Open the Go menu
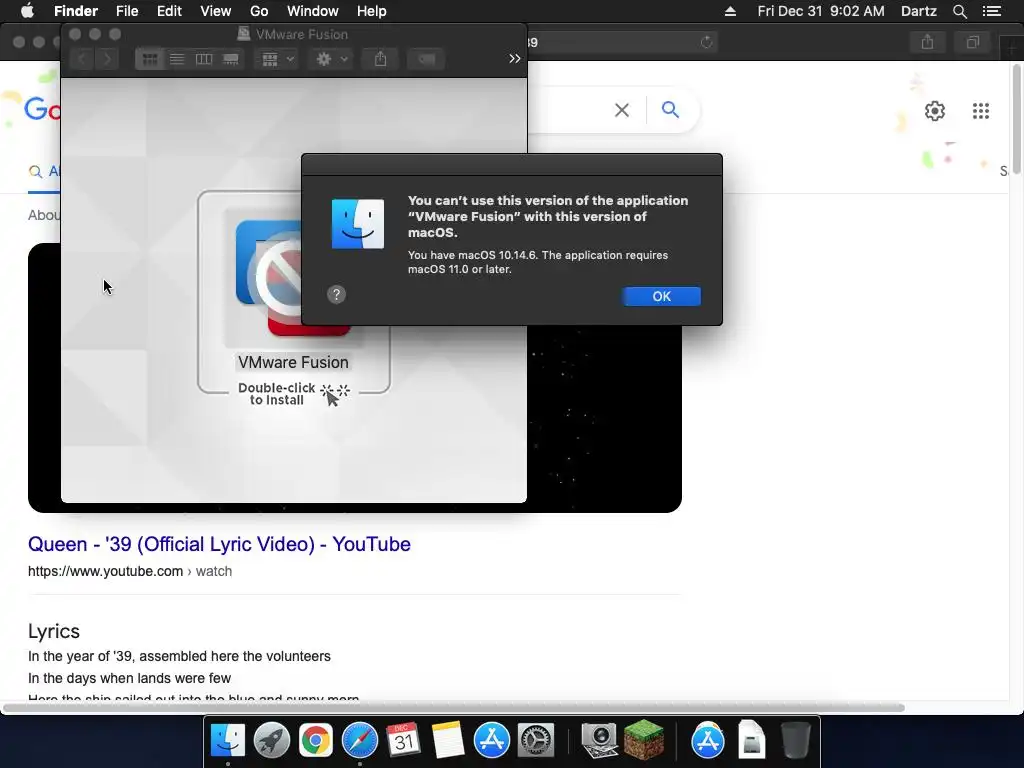This screenshot has height=768, width=1024. (x=259, y=11)
